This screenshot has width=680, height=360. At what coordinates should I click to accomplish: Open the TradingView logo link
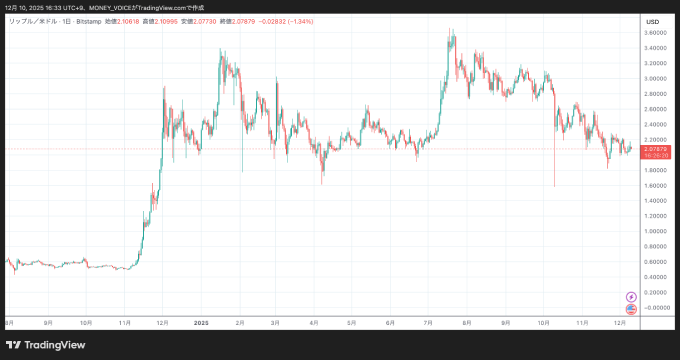coord(46,345)
